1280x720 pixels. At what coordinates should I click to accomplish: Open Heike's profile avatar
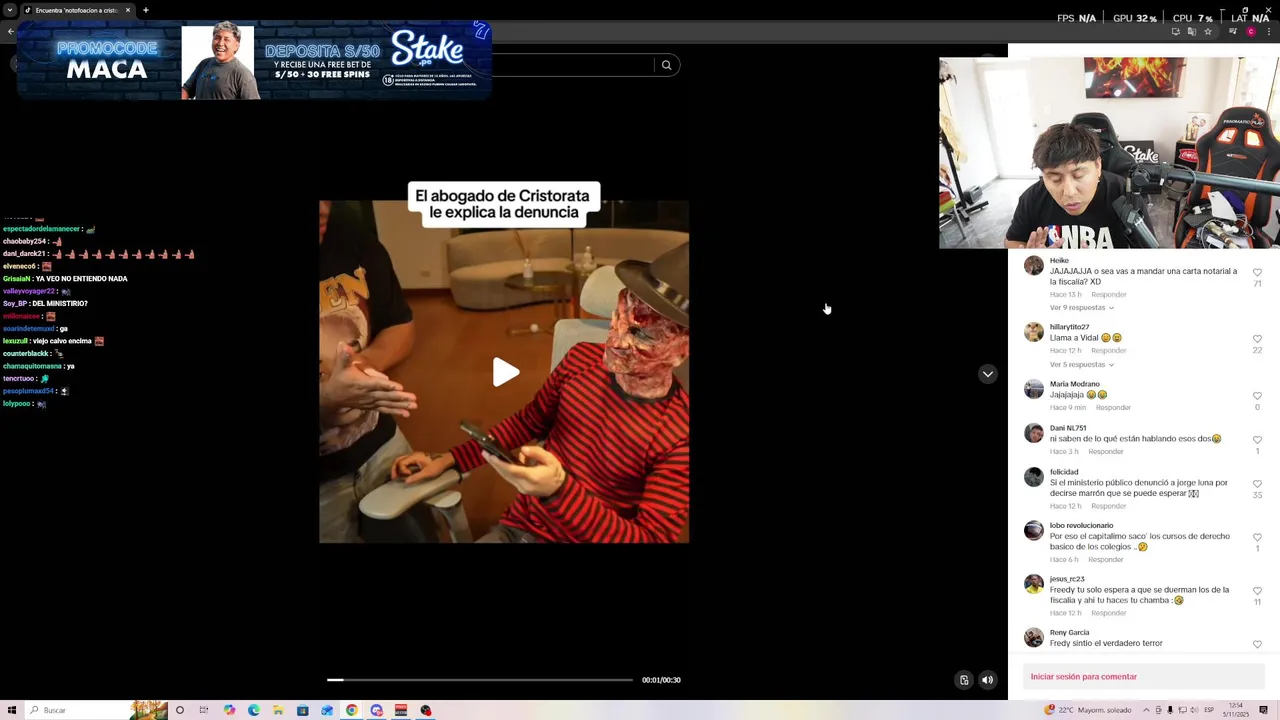point(1034,266)
